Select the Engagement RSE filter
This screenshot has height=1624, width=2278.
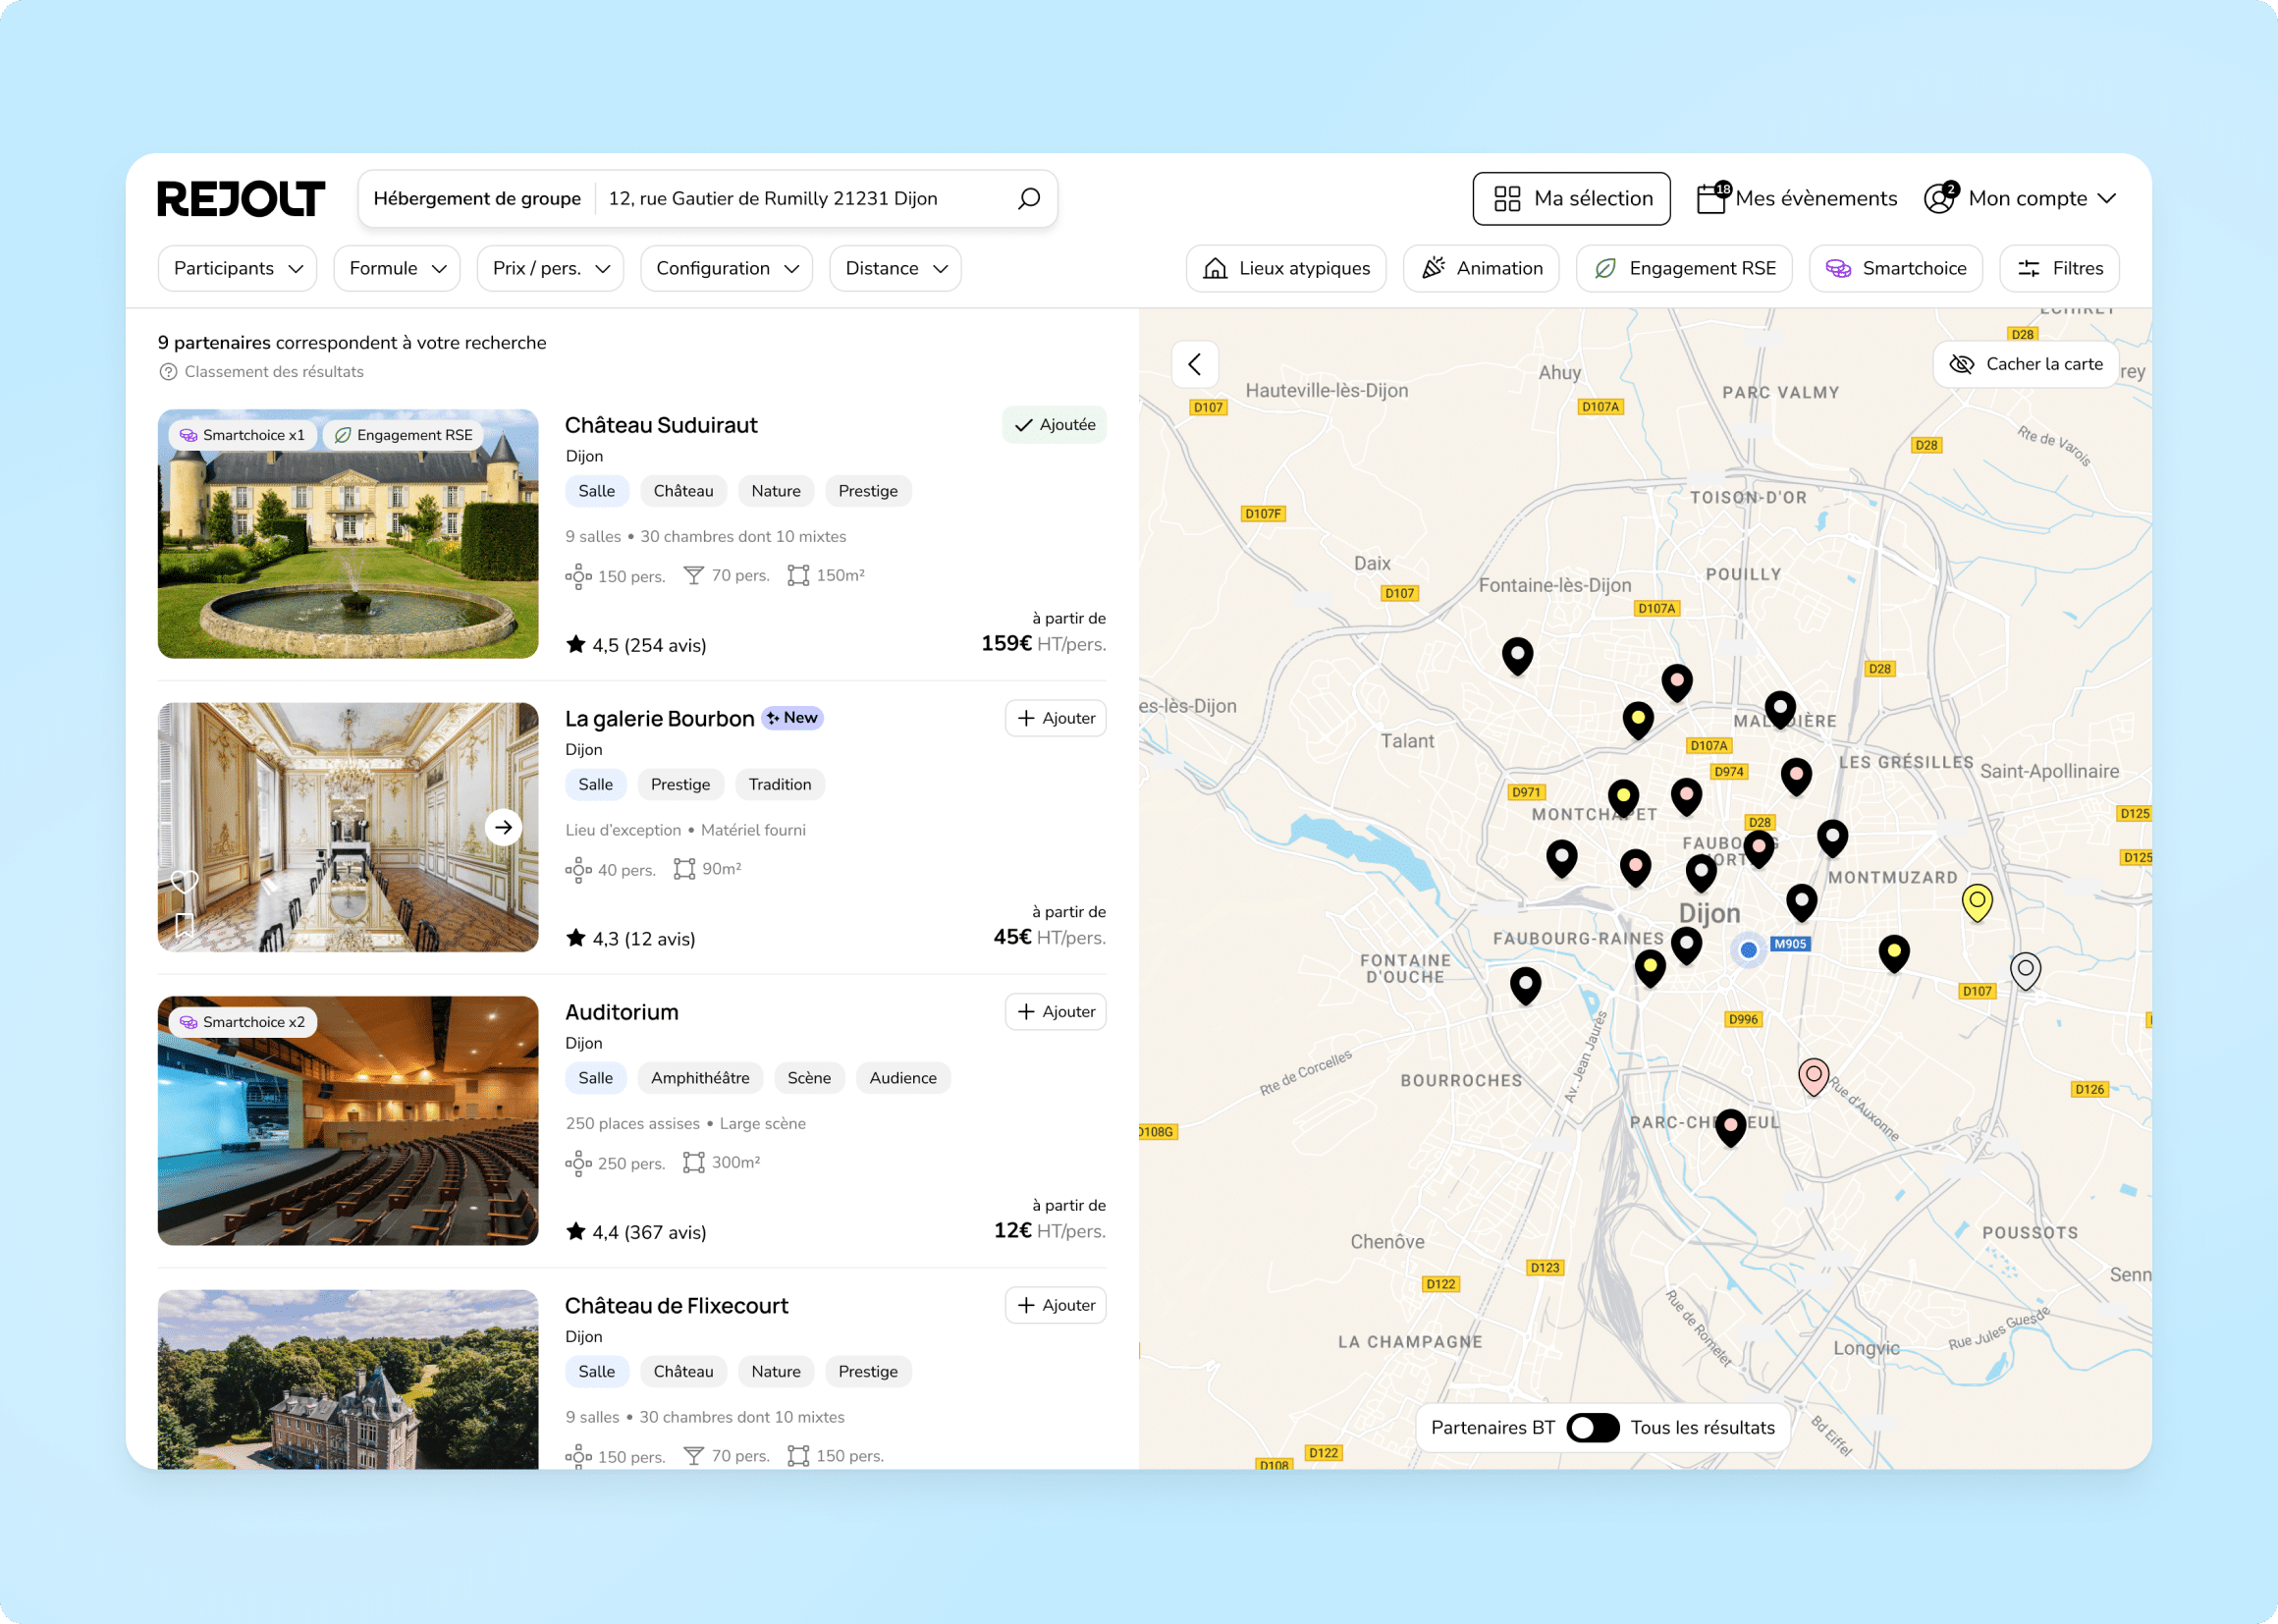(x=1684, y=268)
